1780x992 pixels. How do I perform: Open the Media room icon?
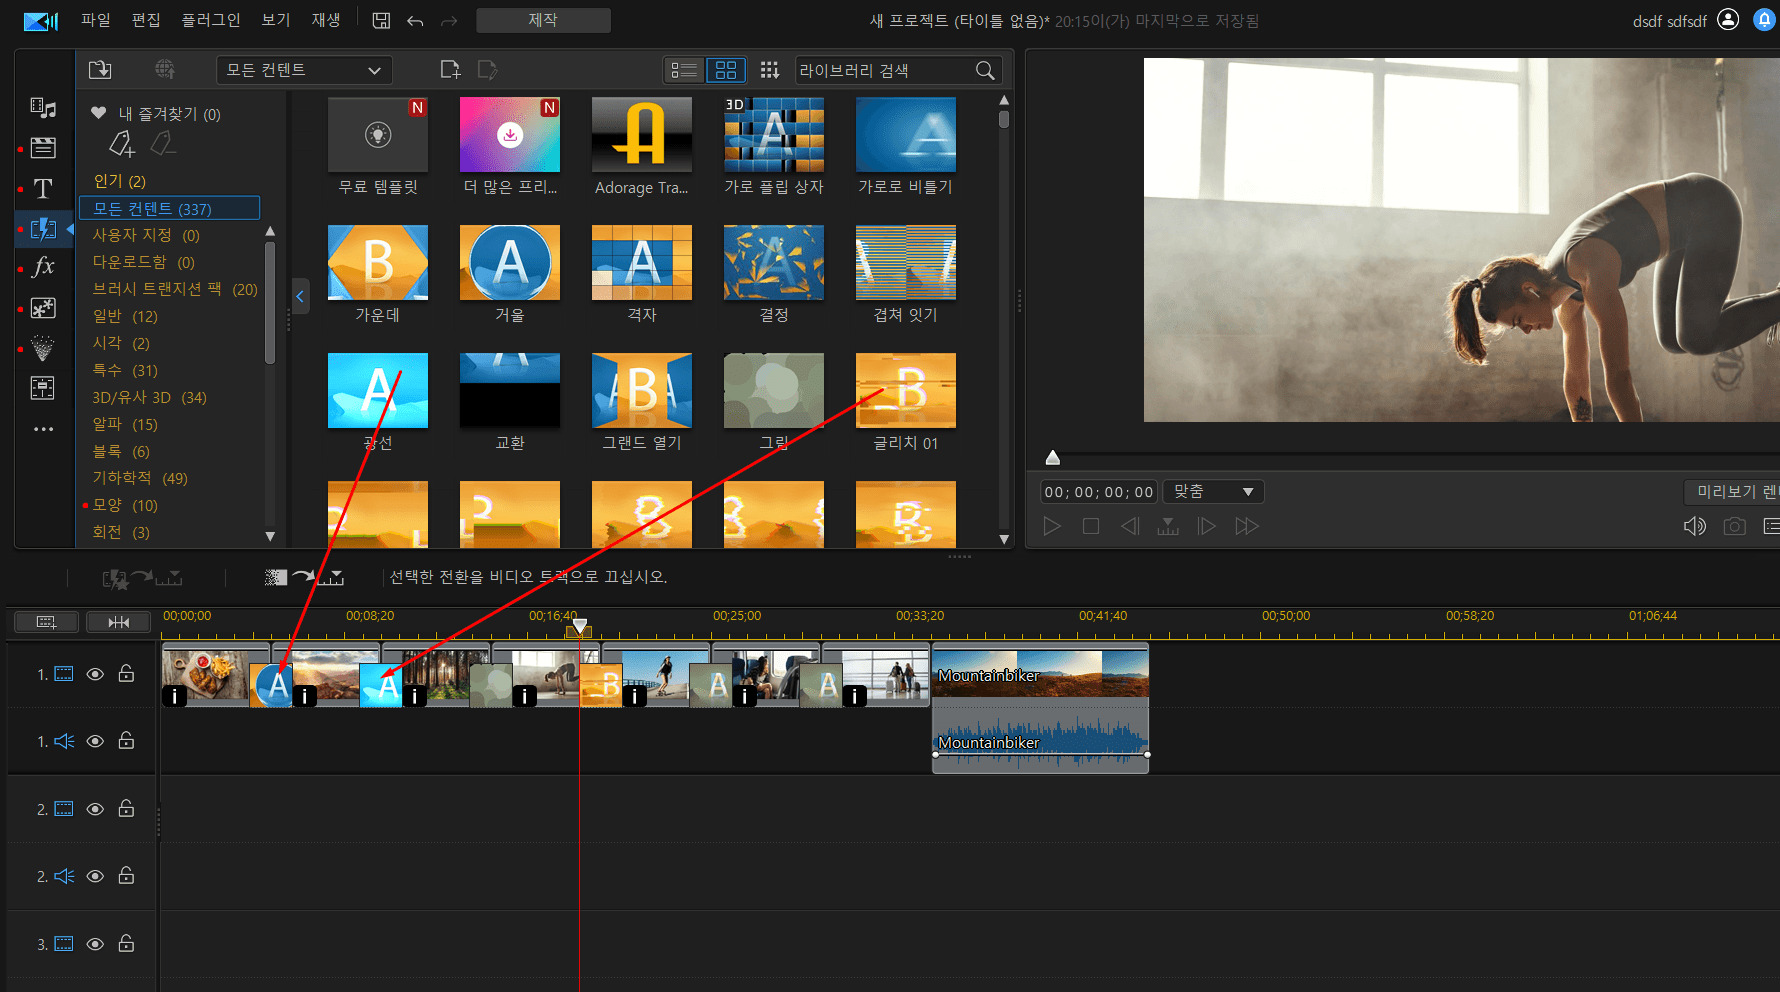(43, 108)
